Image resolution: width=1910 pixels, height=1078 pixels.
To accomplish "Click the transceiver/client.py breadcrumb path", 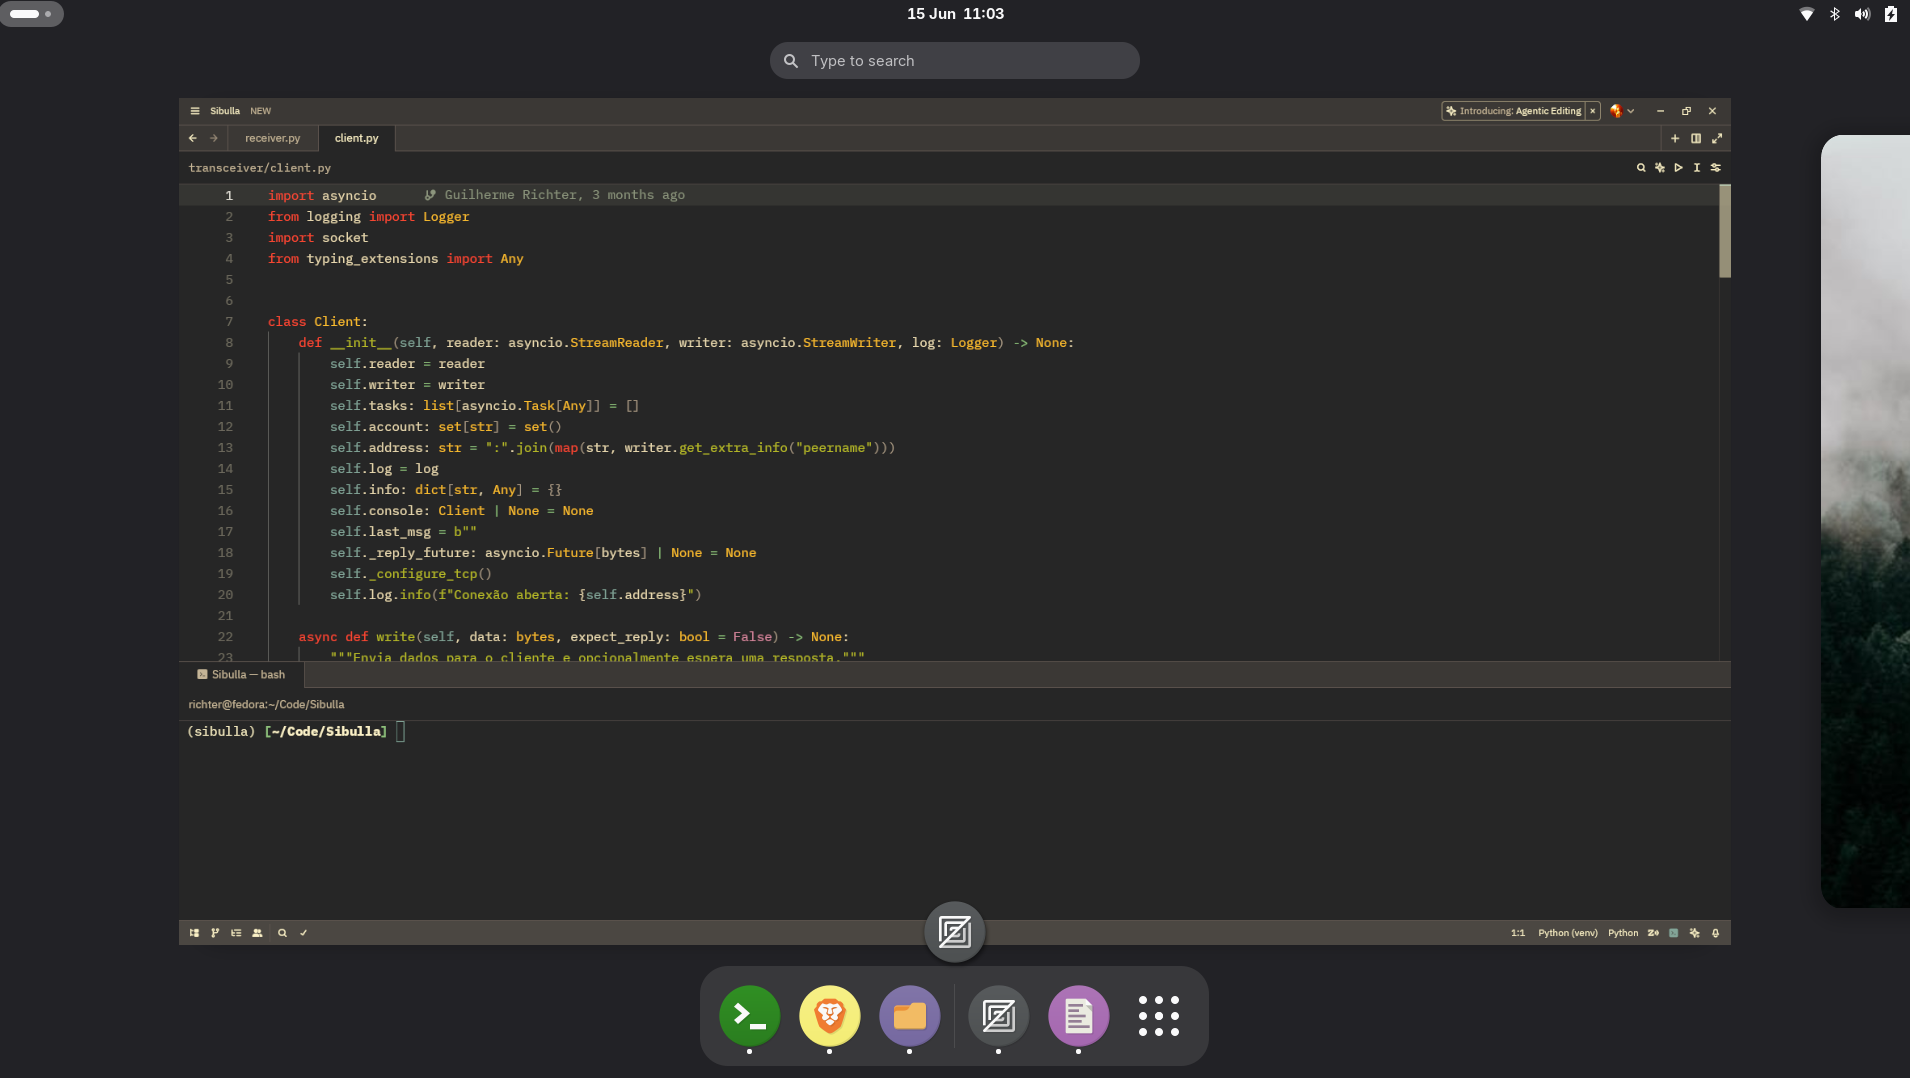I will click(260, 168).
